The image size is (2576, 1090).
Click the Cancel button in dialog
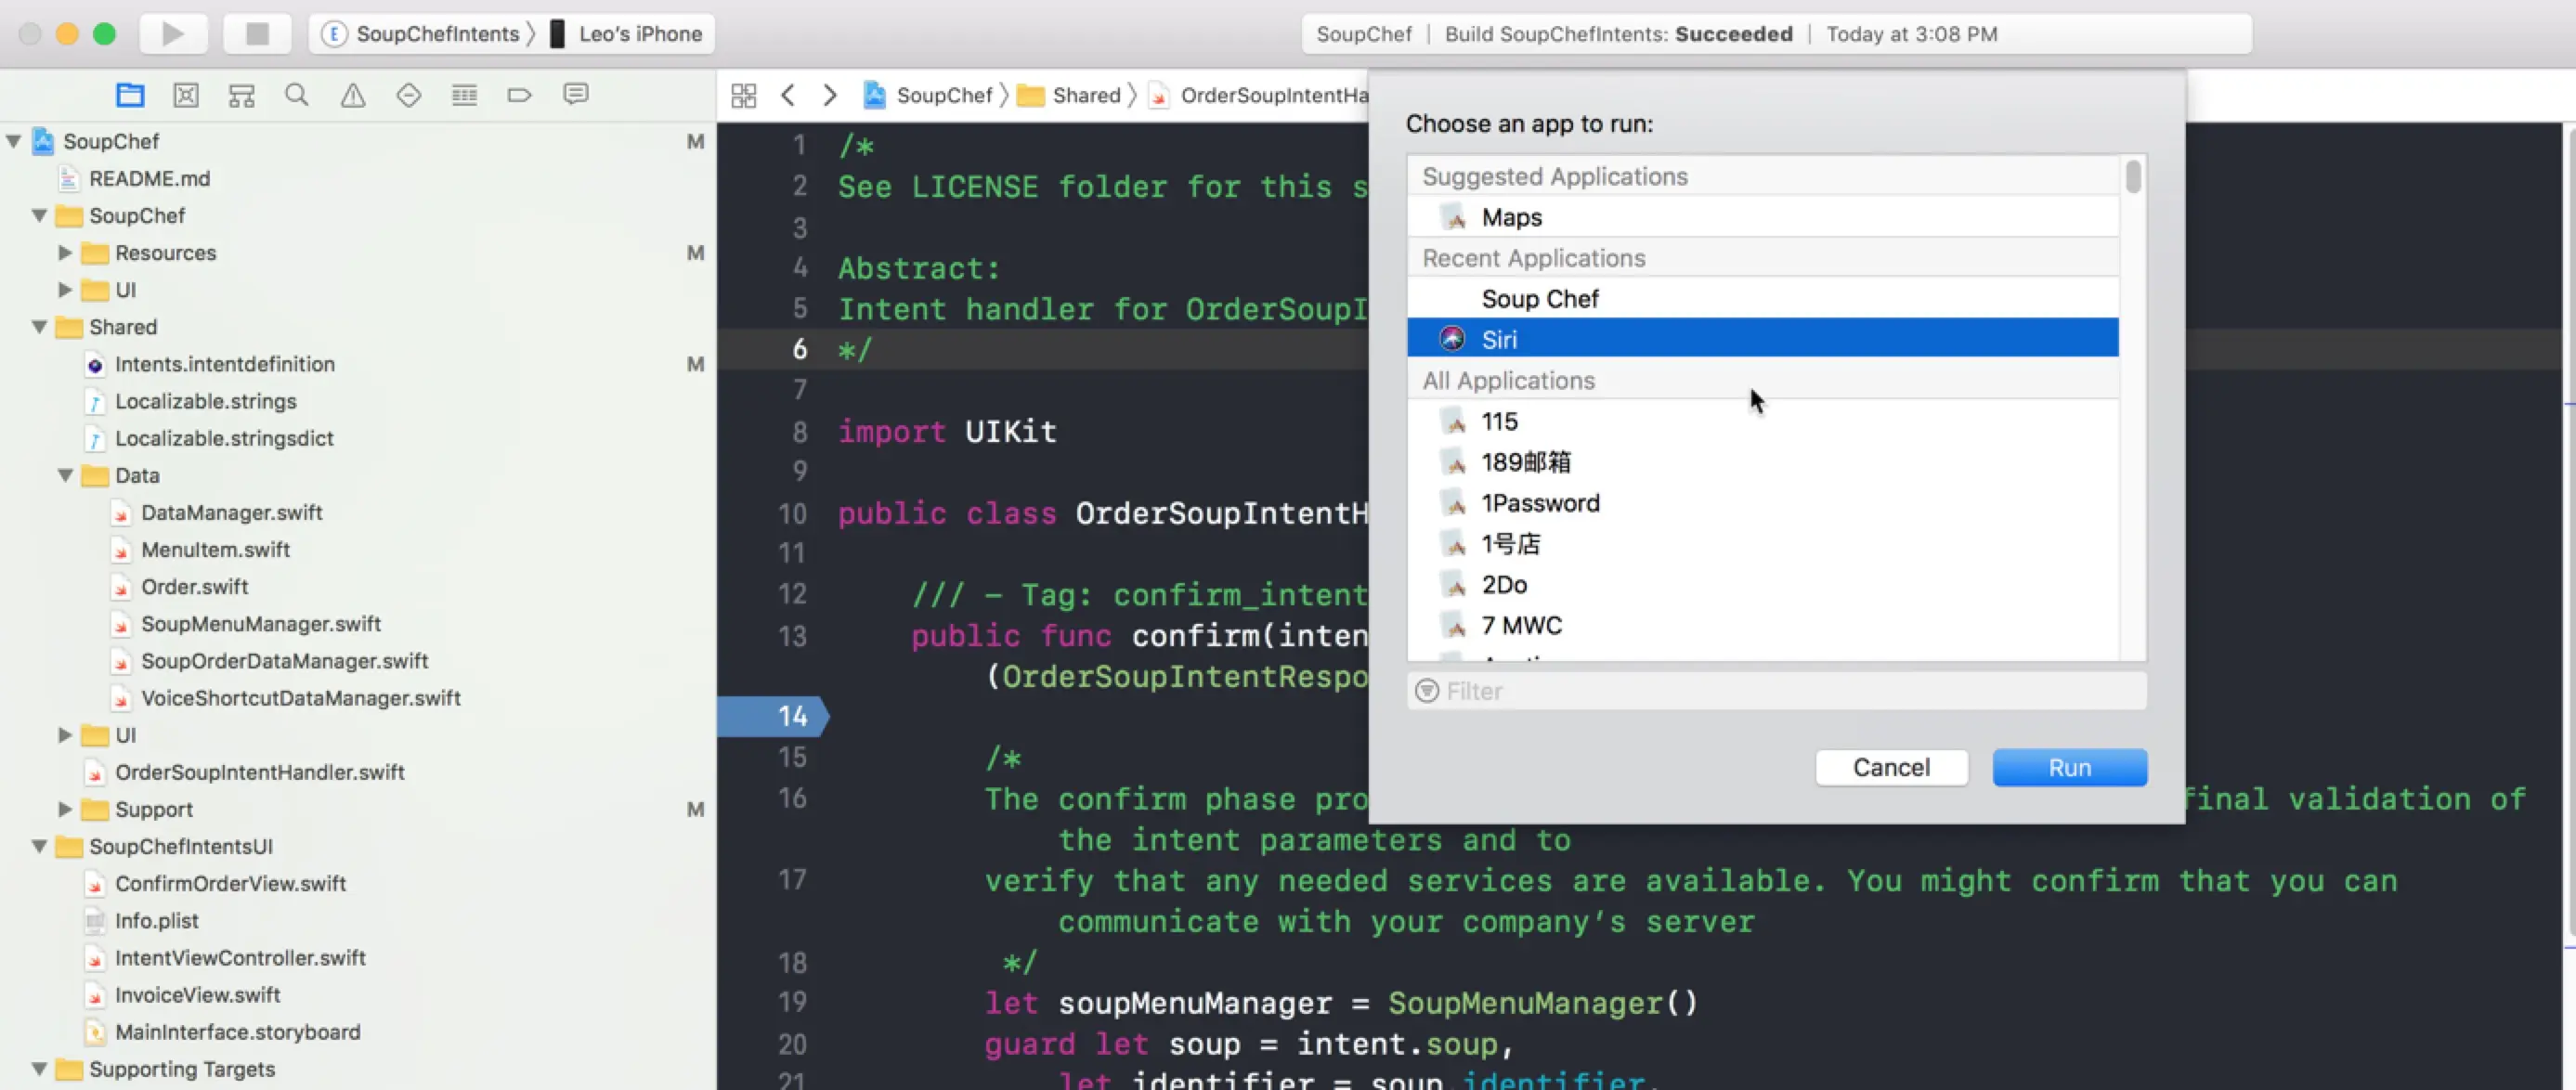point(1890,767)
